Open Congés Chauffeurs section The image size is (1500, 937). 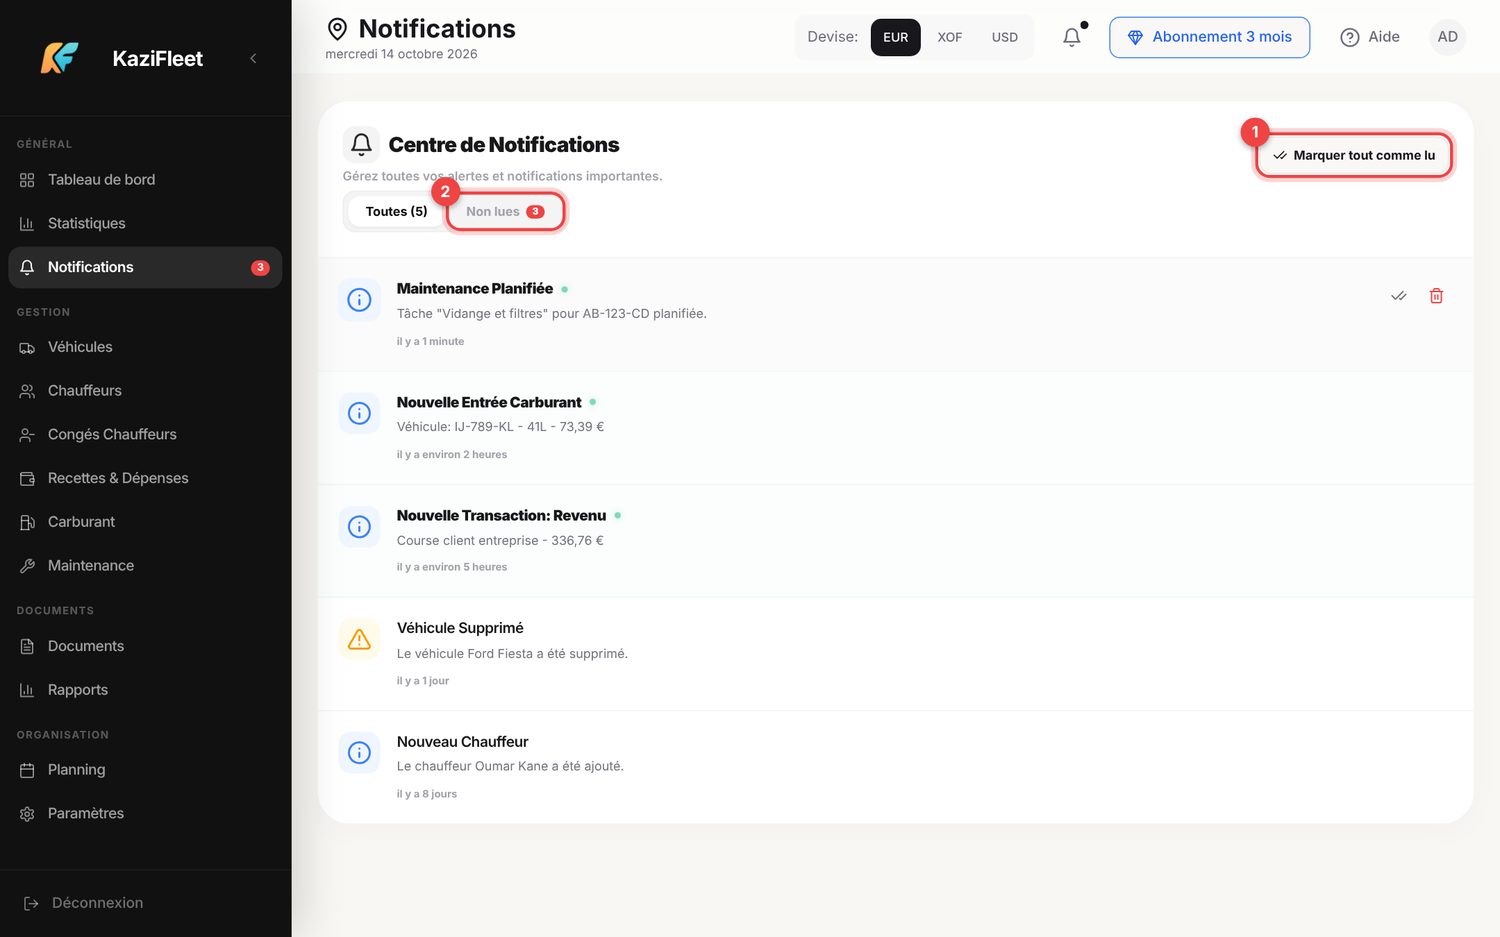point(145,434)
